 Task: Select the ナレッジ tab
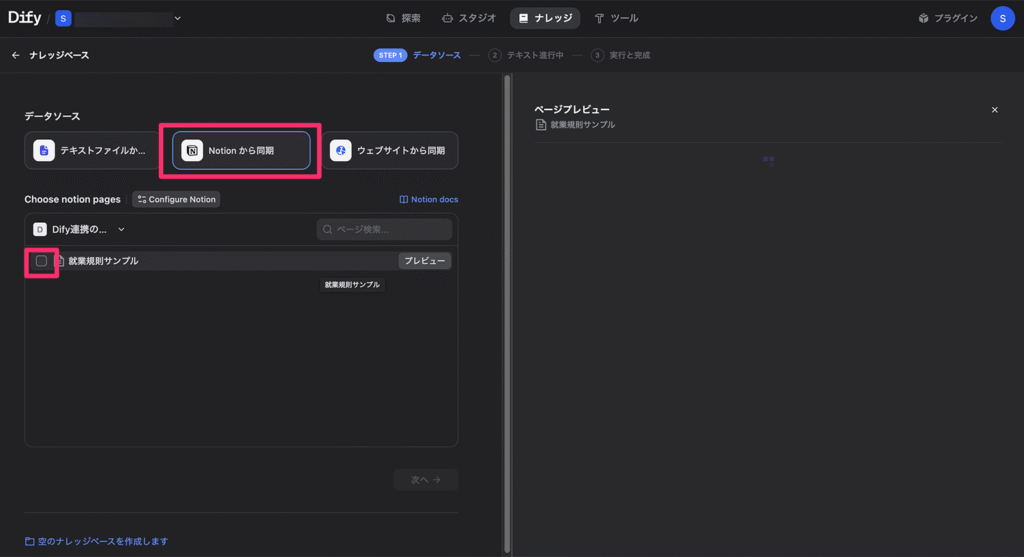545,18
